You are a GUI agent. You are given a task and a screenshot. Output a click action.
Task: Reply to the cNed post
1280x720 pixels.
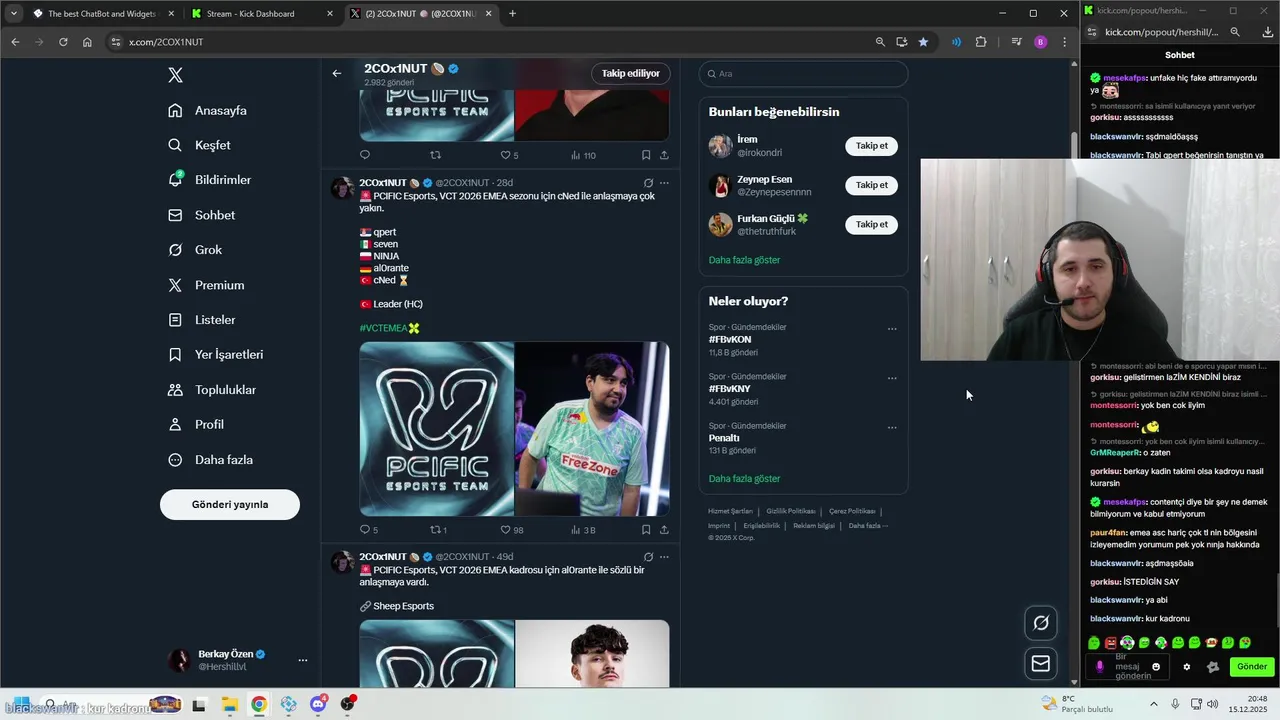pyautogui.click(x=365, y=530)
